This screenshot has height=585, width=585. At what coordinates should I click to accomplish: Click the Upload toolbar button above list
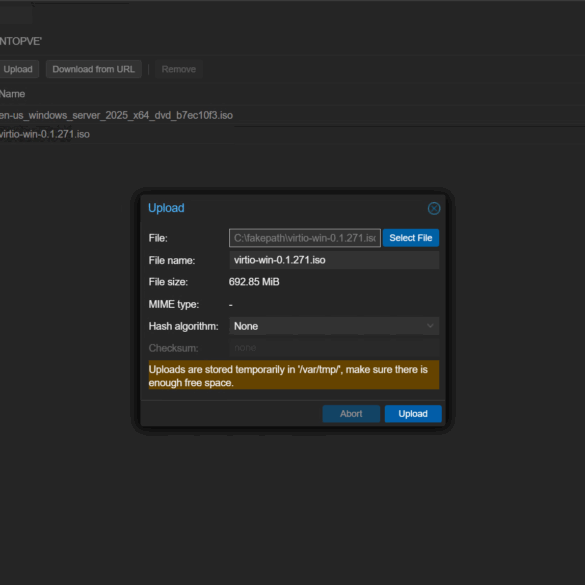[x=18, y=69]
